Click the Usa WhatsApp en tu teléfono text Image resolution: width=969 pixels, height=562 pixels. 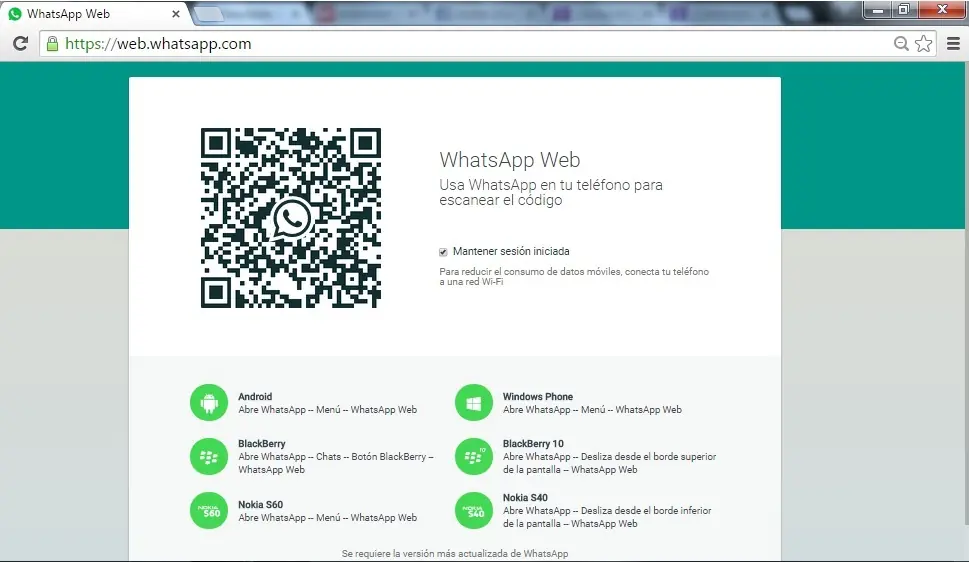click(551, 192)
